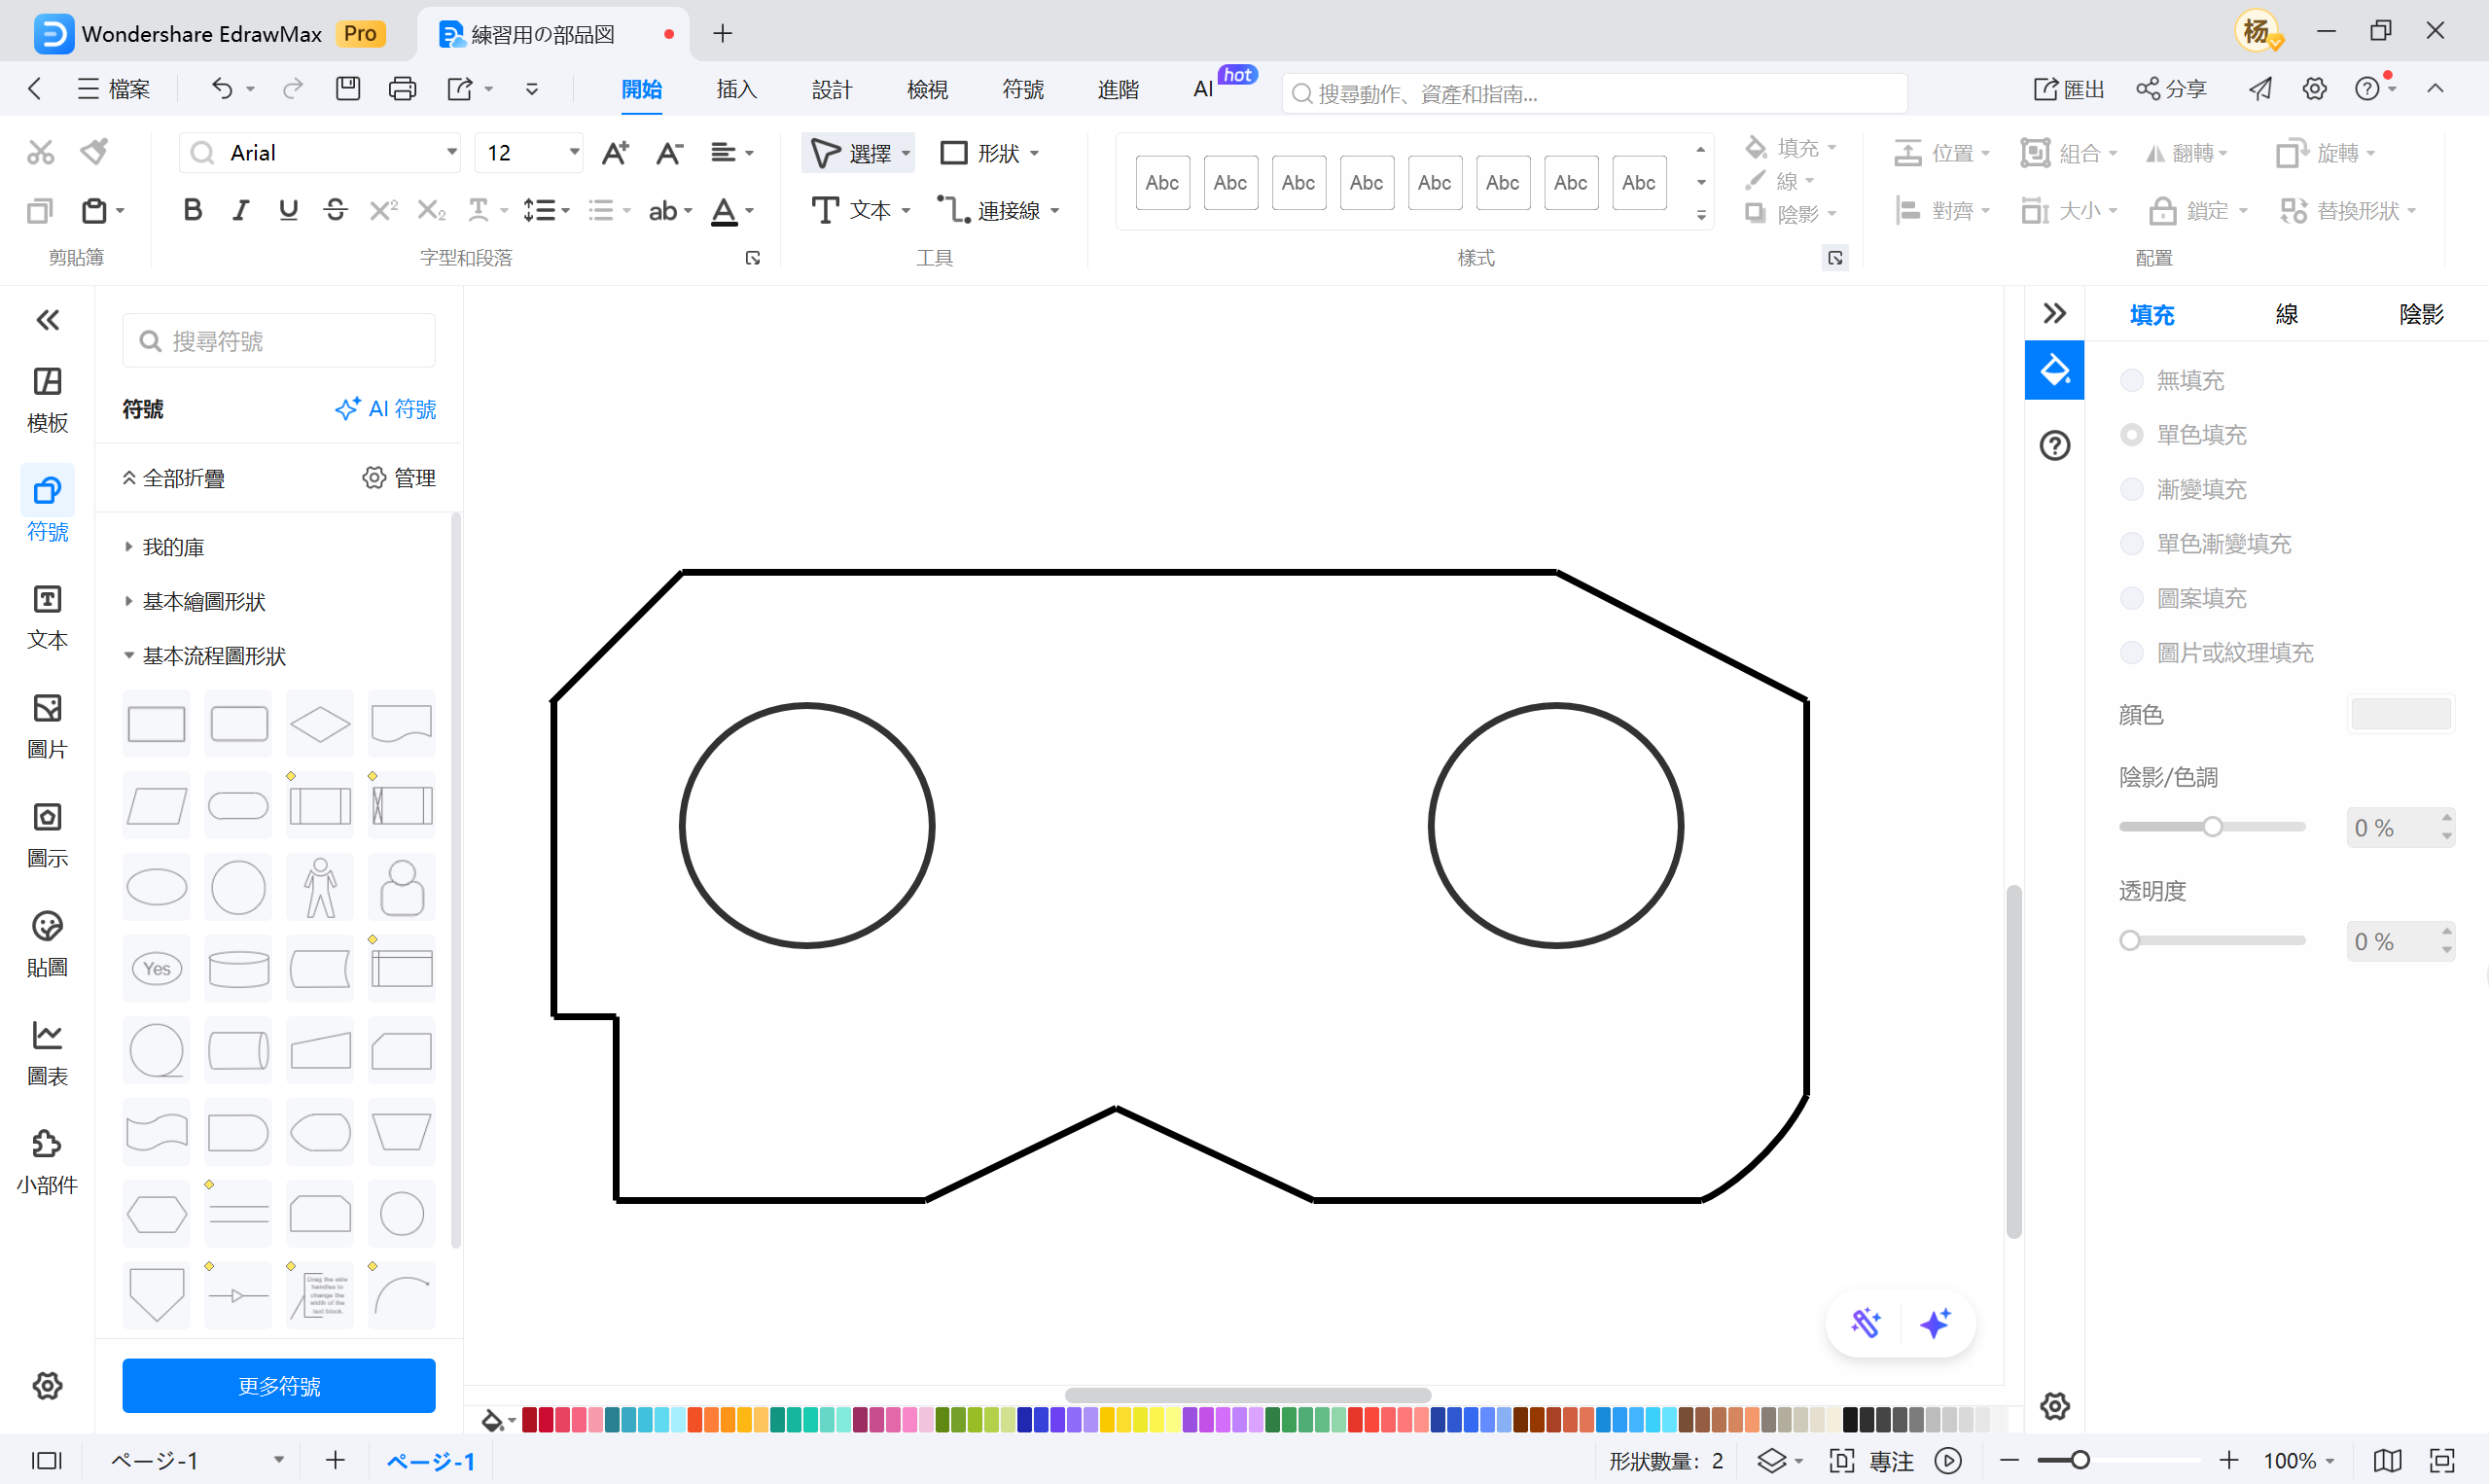This screenshot has width=2489, height=1484.
Task: Click the 更多符號 button
Action: [279, 1385]
